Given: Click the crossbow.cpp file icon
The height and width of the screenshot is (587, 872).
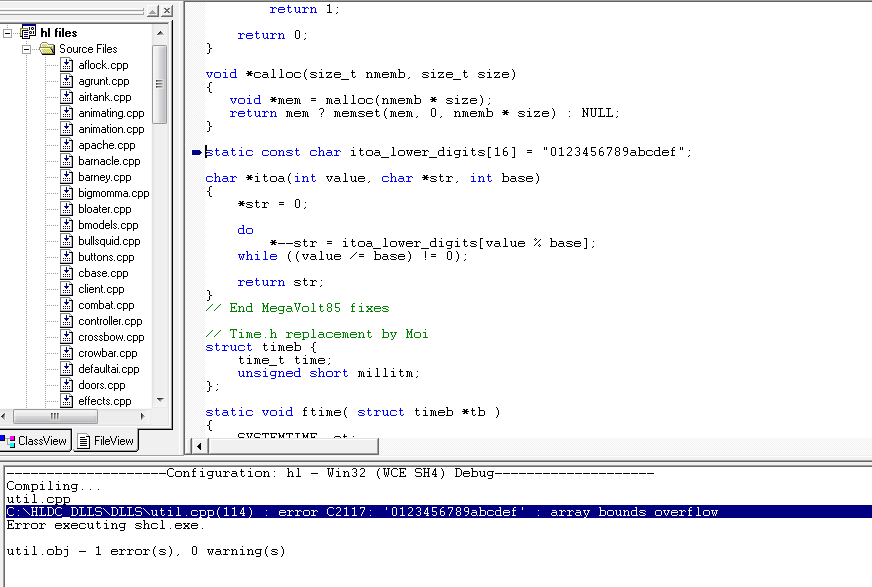Looking at the screenshot, I should click(x=67, y=337).
